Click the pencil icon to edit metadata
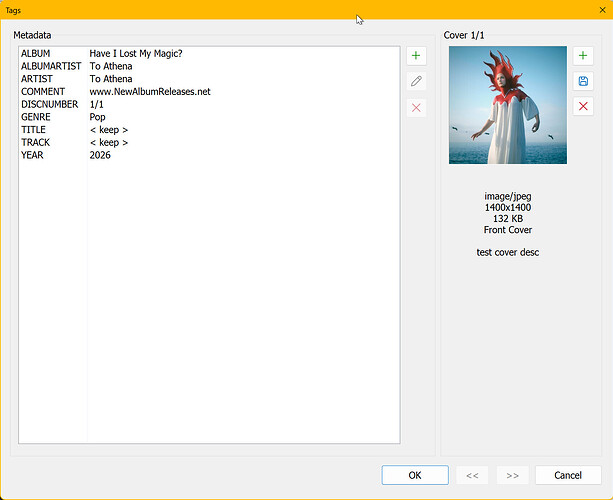Screen dimensions: 613x500 pos(416,81)
